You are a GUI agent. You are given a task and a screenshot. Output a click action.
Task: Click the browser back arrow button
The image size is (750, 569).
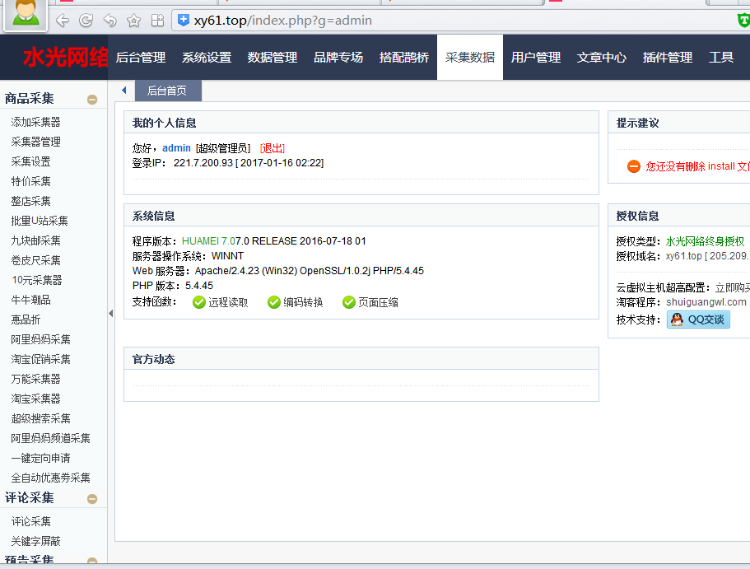[63, 20]
